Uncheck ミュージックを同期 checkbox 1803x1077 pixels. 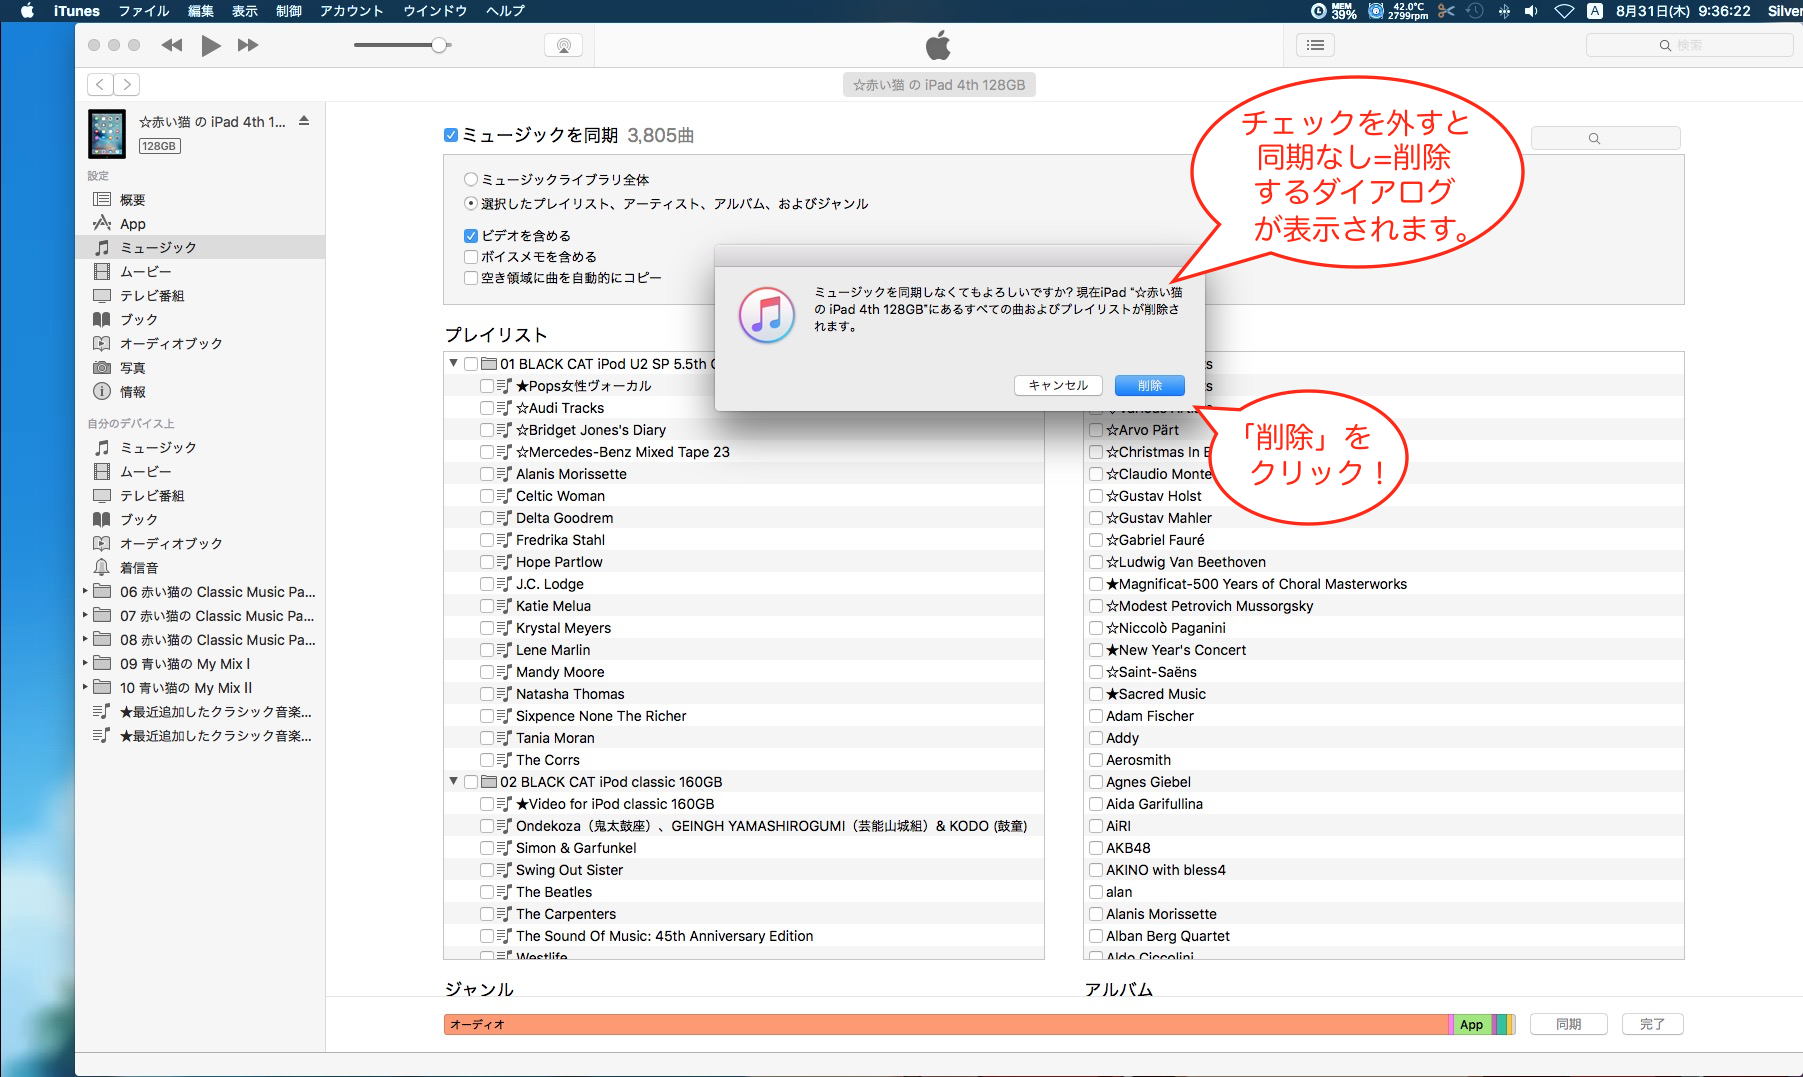[451, 135]
